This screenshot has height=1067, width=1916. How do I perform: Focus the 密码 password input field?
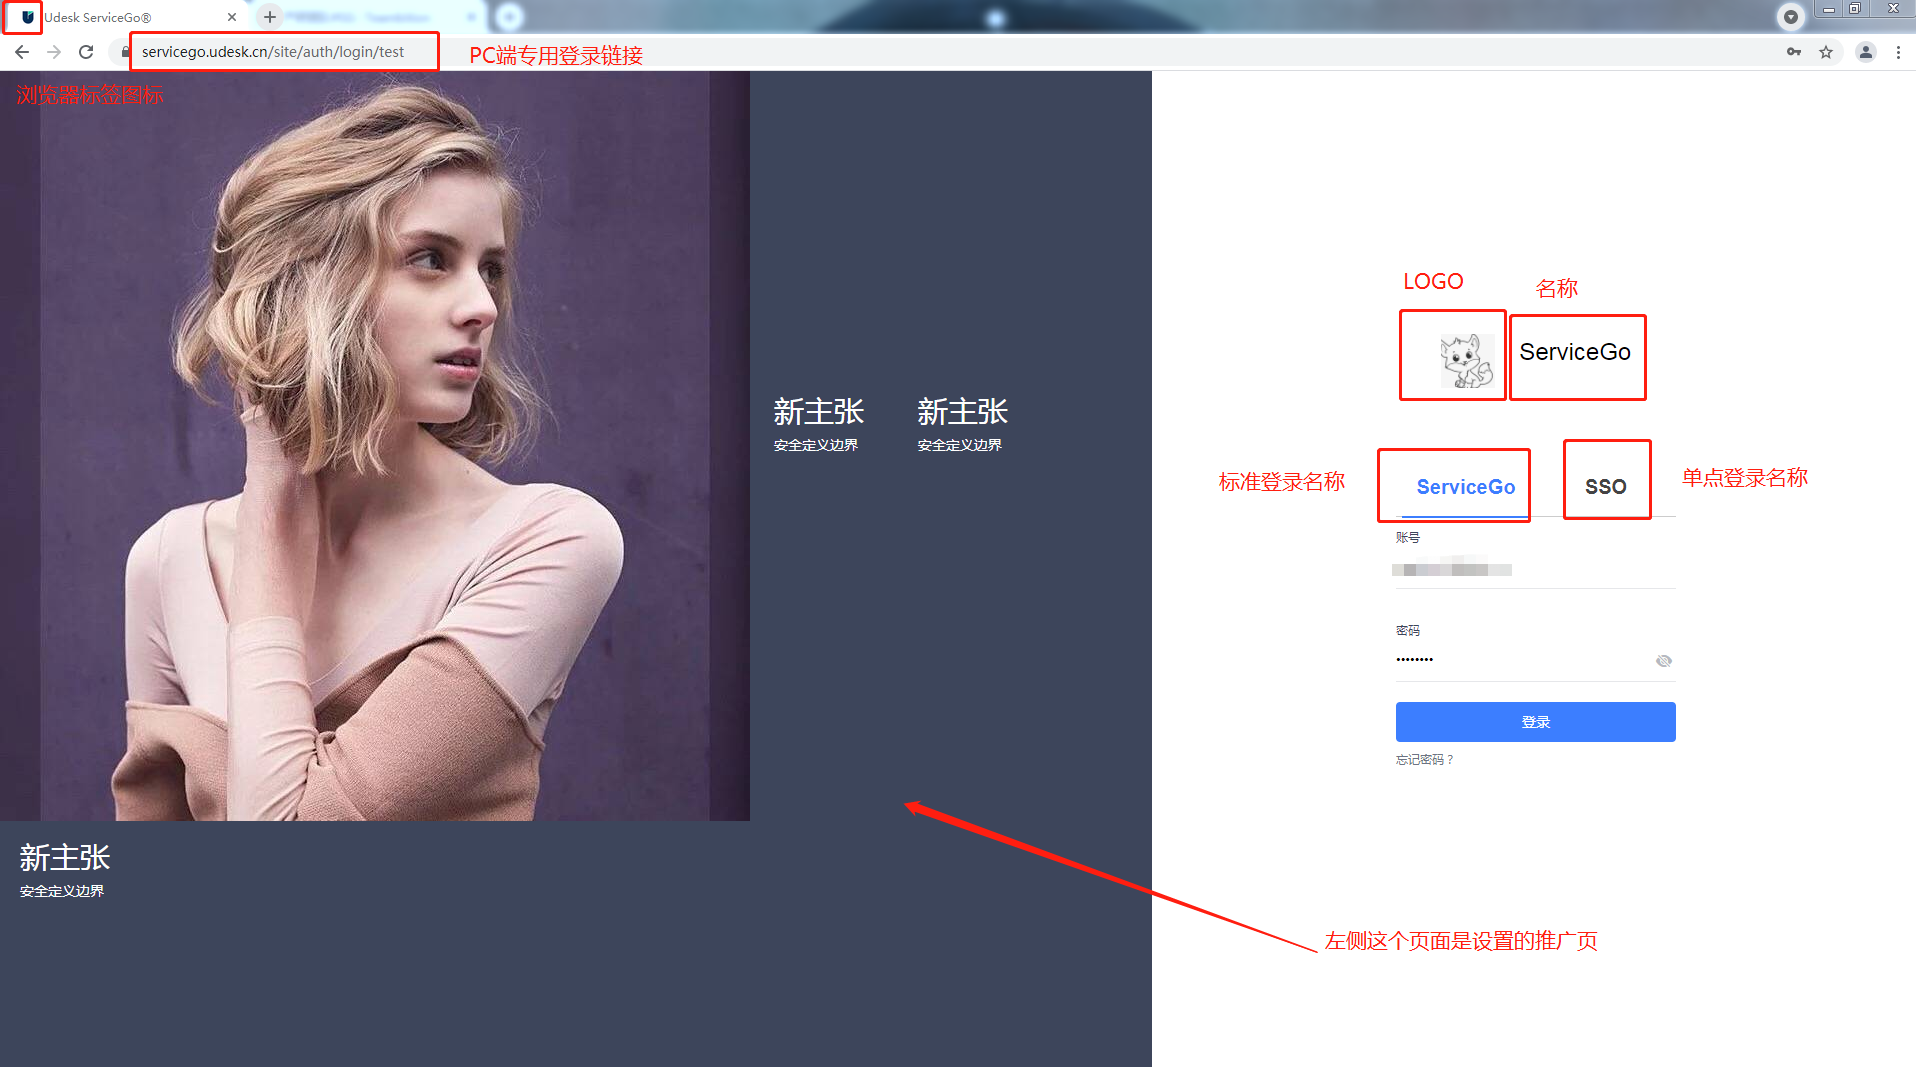[1520, 660]
